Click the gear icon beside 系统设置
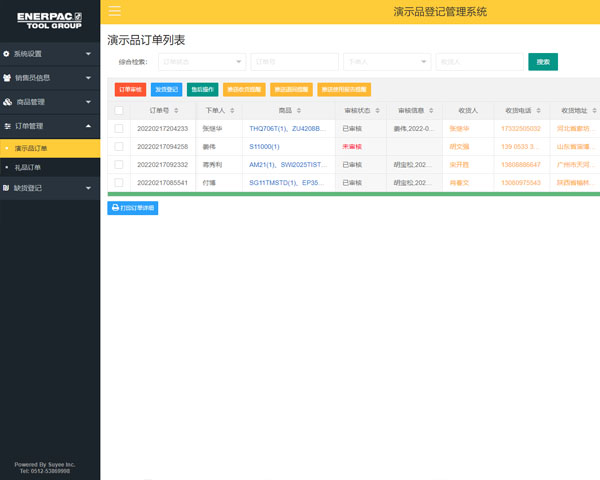This screenshot has width=600, height=480. coord(7,54)
